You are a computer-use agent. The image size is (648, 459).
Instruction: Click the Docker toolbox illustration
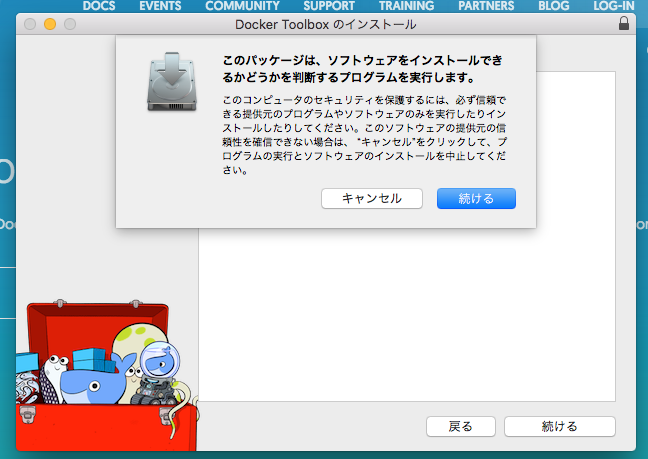(107, 375)
